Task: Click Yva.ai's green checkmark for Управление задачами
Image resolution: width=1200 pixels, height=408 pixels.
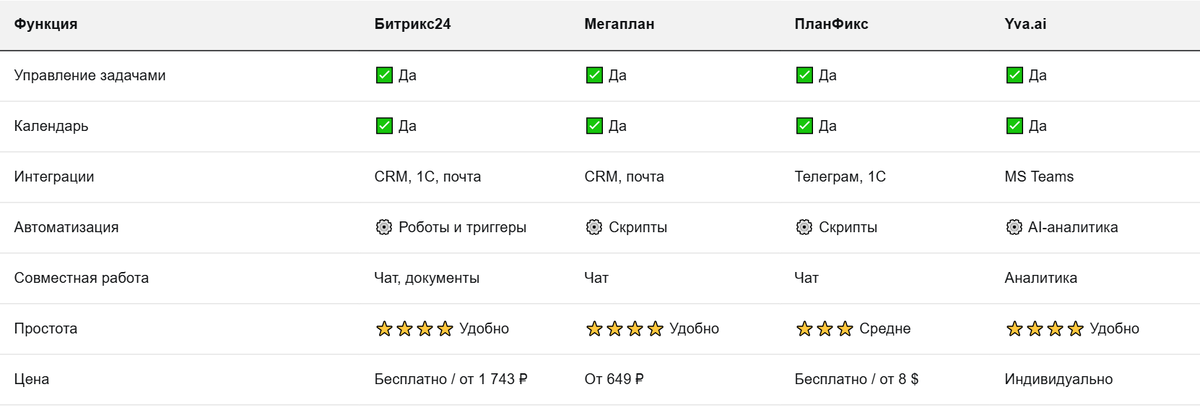Action: pos(1014,75)
